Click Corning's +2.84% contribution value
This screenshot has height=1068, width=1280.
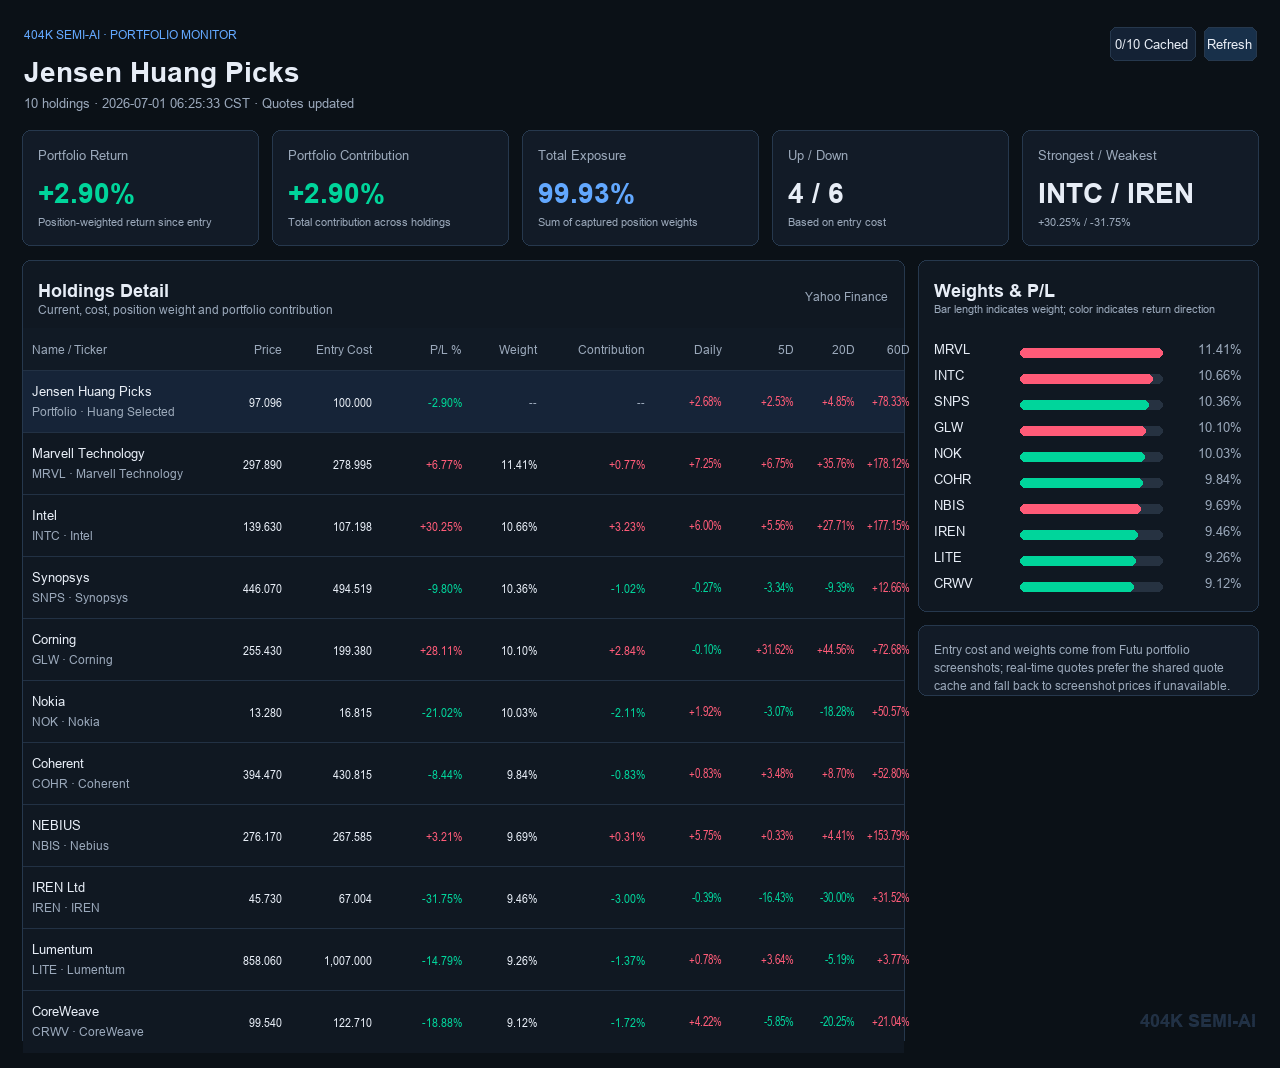click(627, 651)
